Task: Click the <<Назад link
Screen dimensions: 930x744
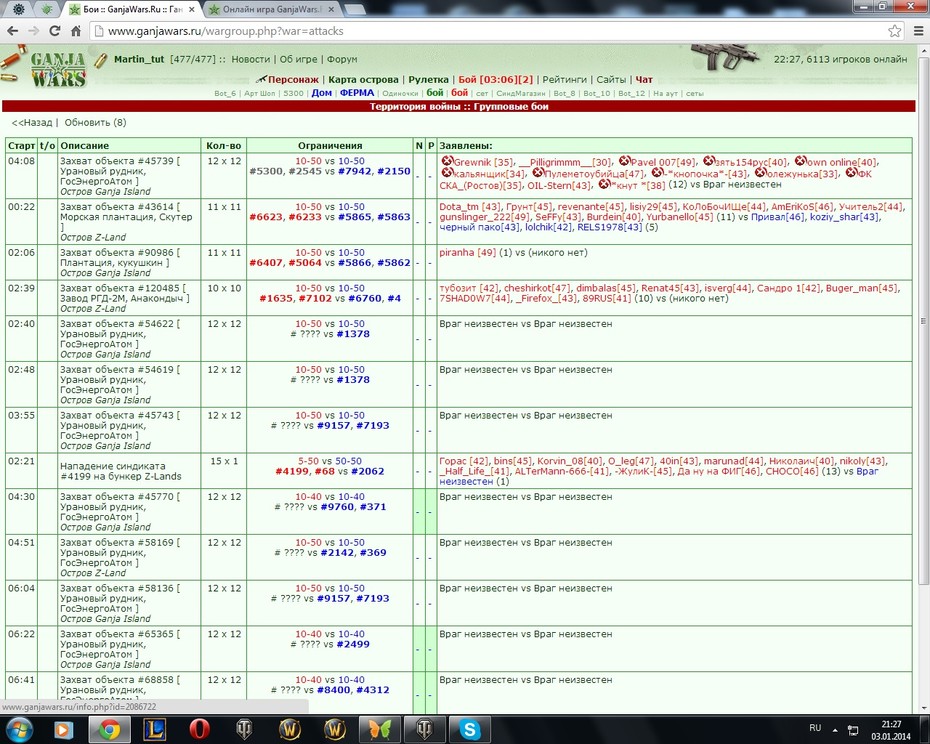Action: click(32, 122)
